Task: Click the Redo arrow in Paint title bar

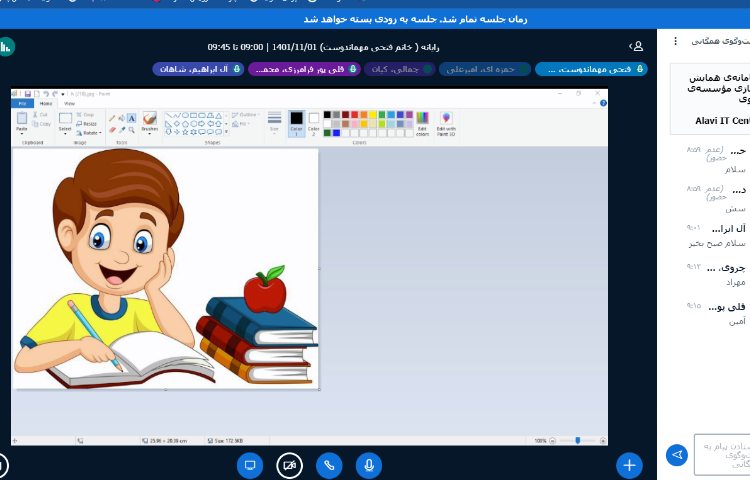Action: pos(55,94)
